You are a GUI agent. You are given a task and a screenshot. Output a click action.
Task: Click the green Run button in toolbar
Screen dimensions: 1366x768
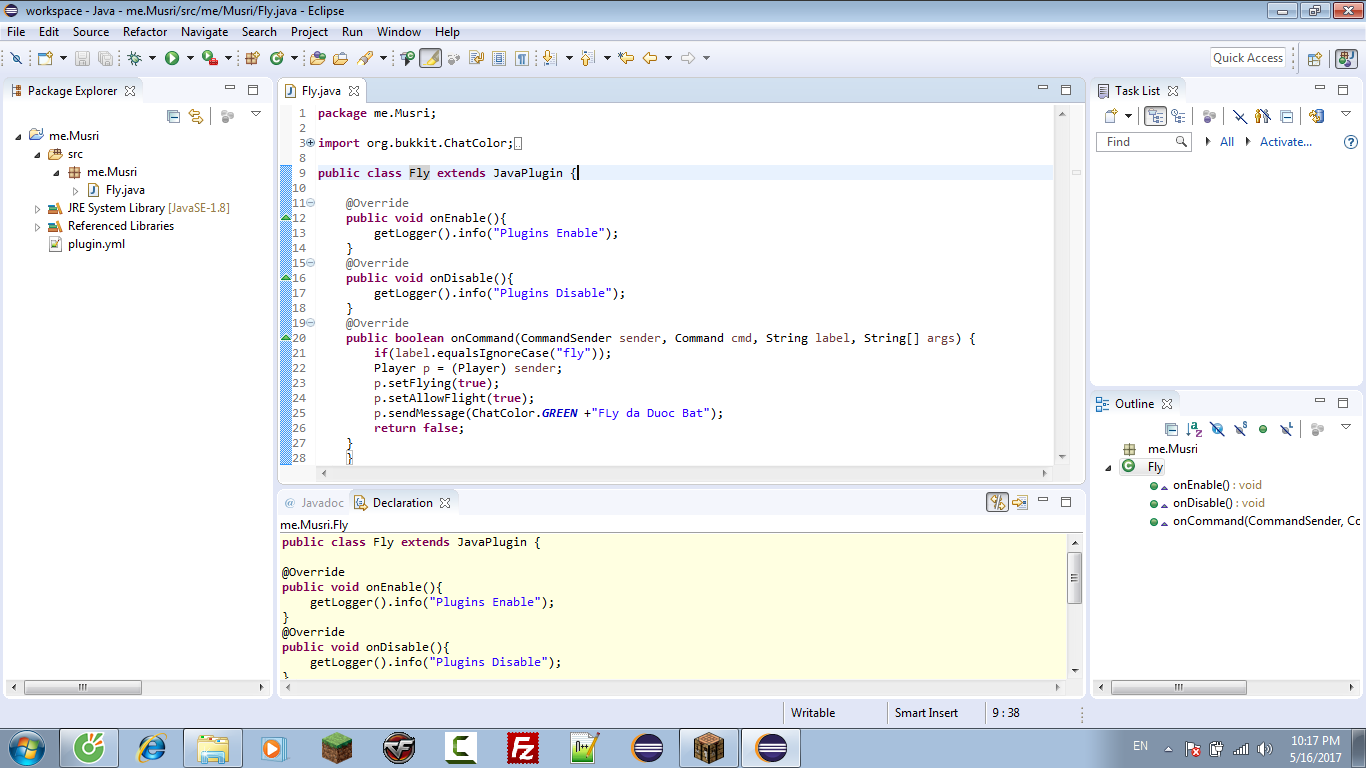(x=172, y=58)
